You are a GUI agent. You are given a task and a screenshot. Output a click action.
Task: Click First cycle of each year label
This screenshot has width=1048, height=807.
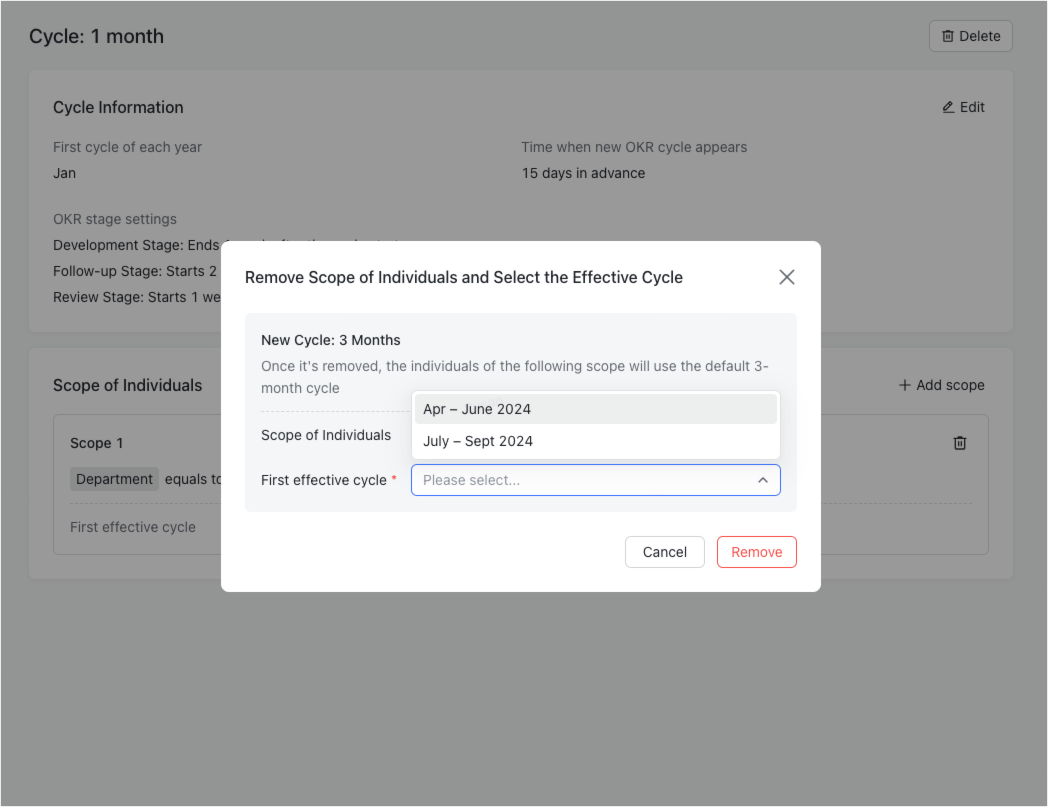coord(128,147)
